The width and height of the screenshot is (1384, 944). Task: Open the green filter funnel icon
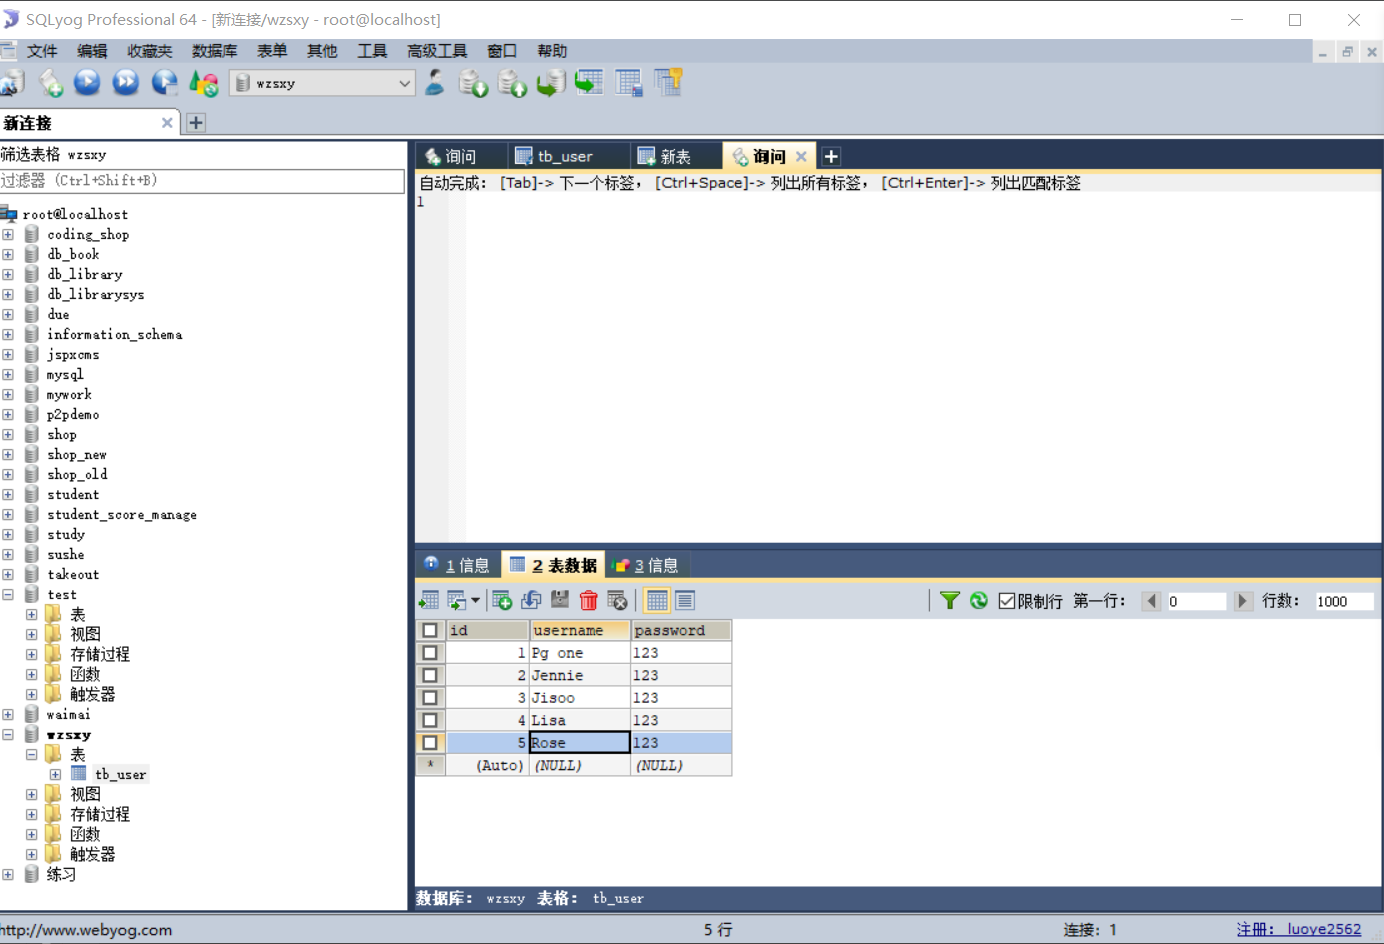(x=950, y=600)
